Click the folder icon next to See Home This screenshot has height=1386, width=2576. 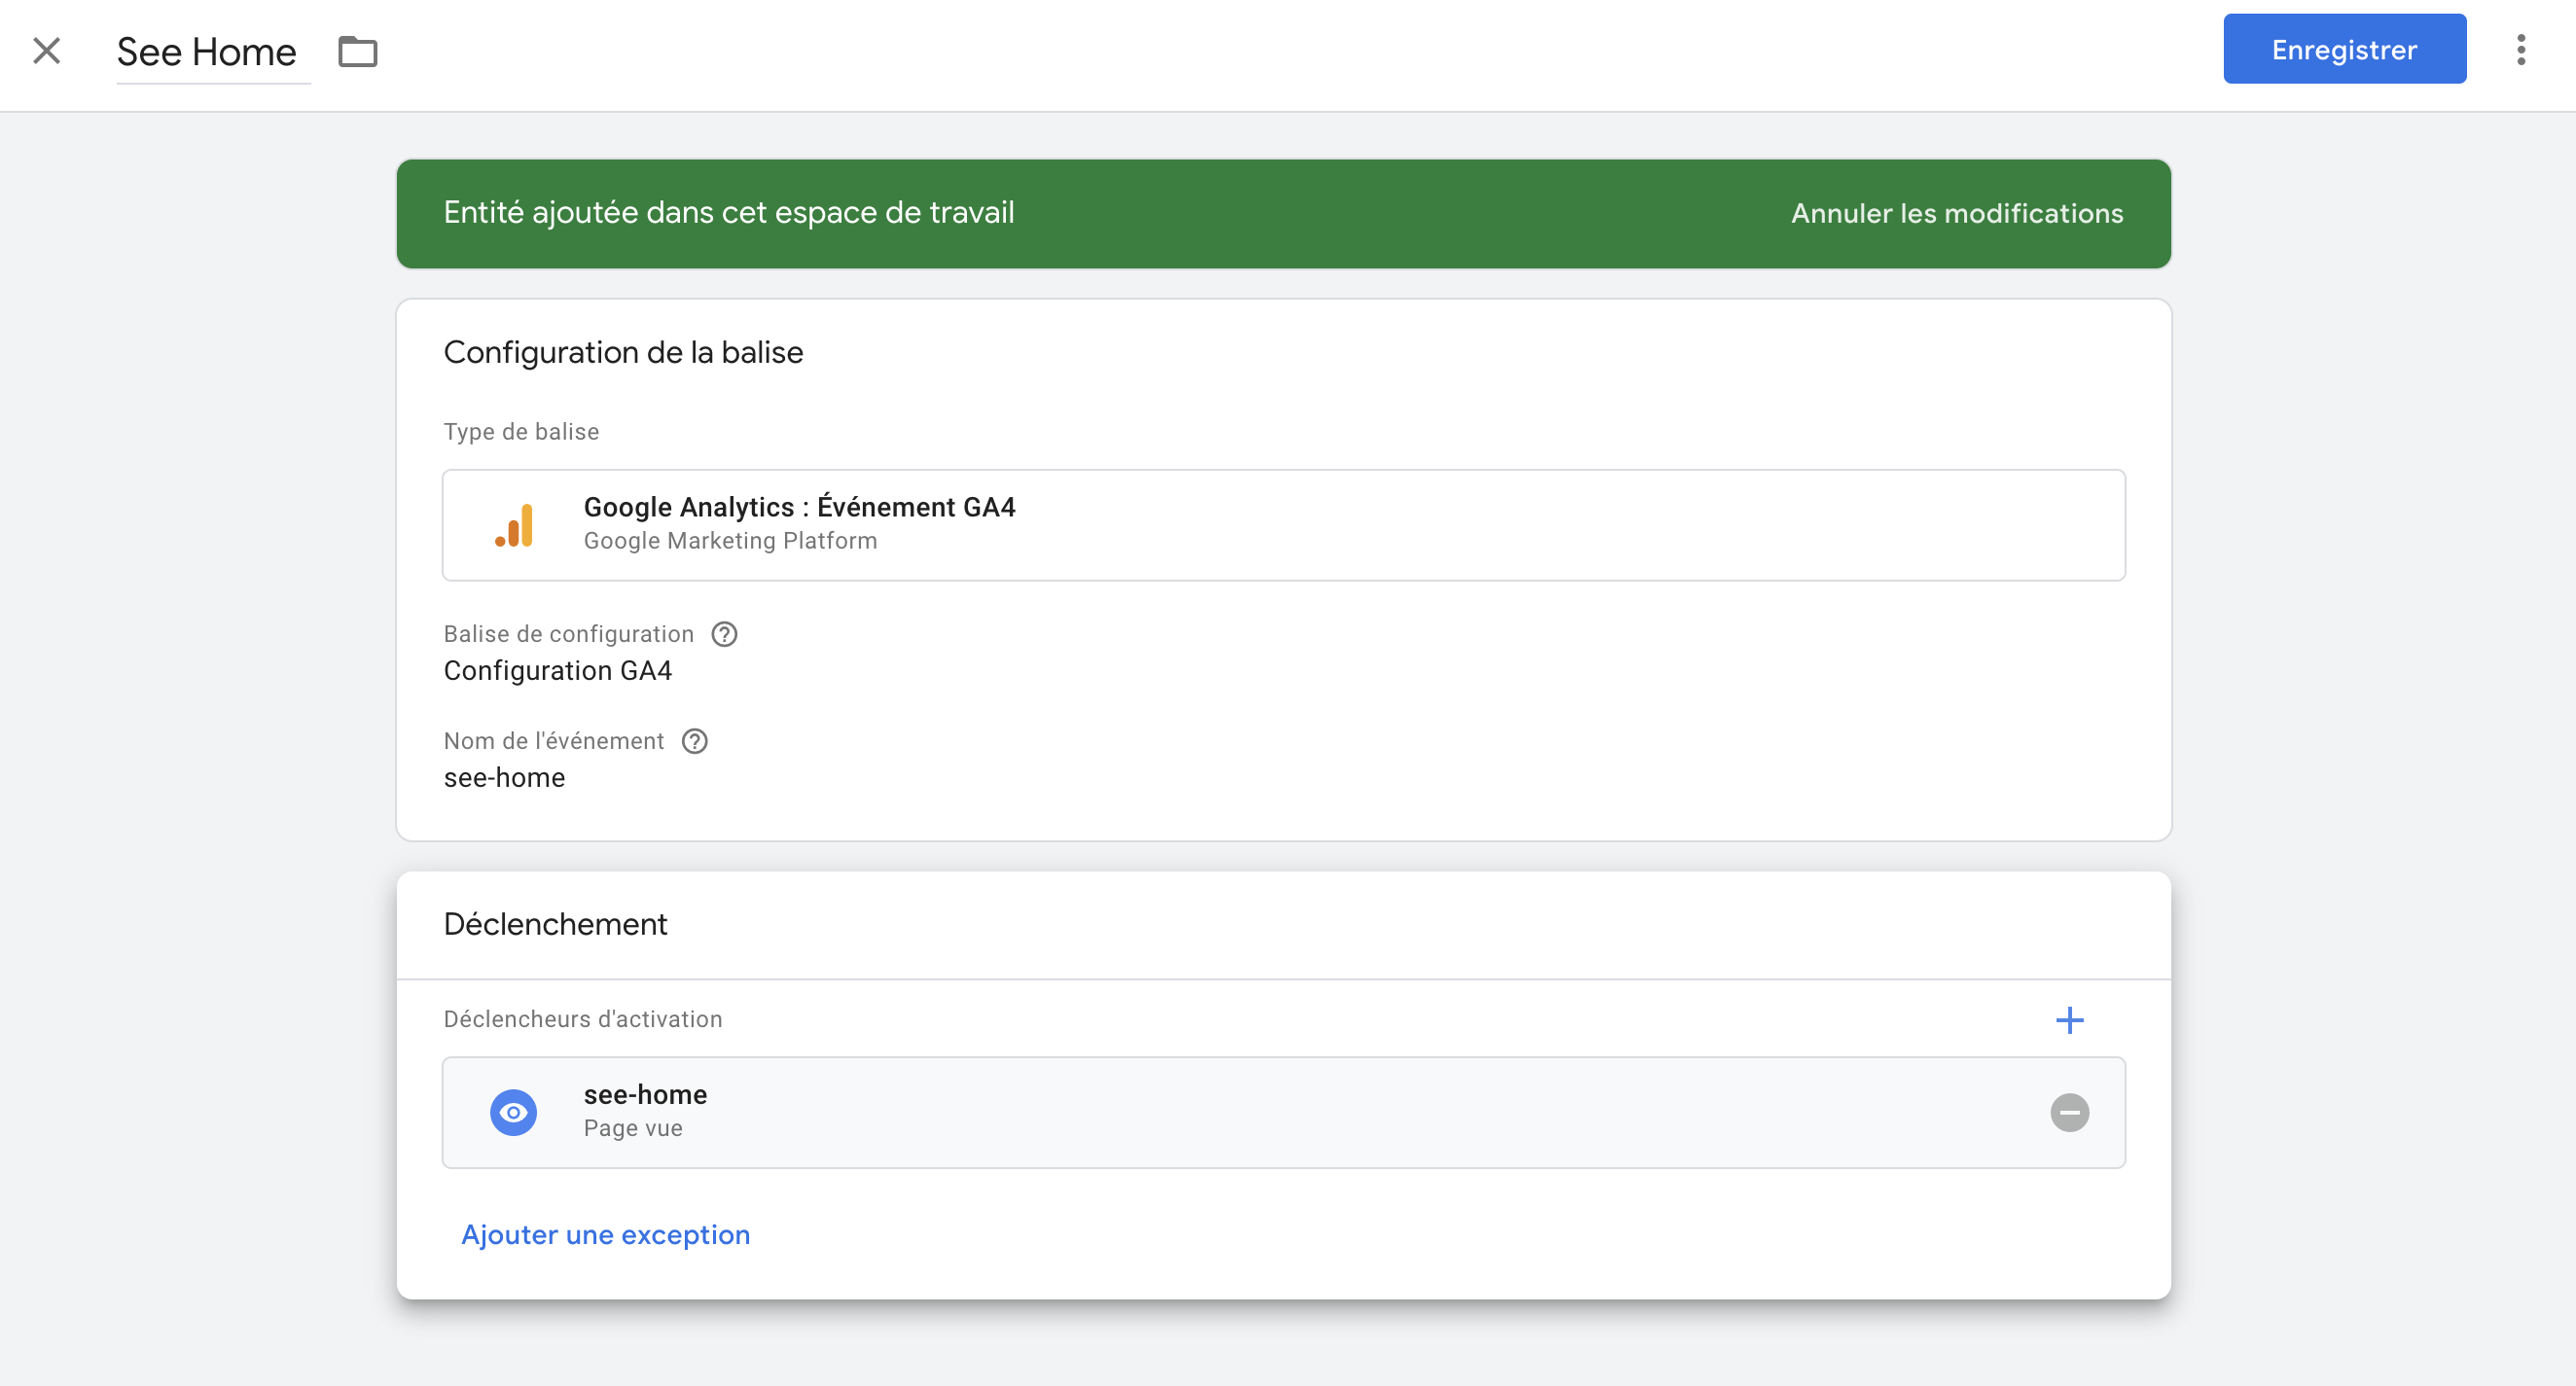[x=357, y=50]
